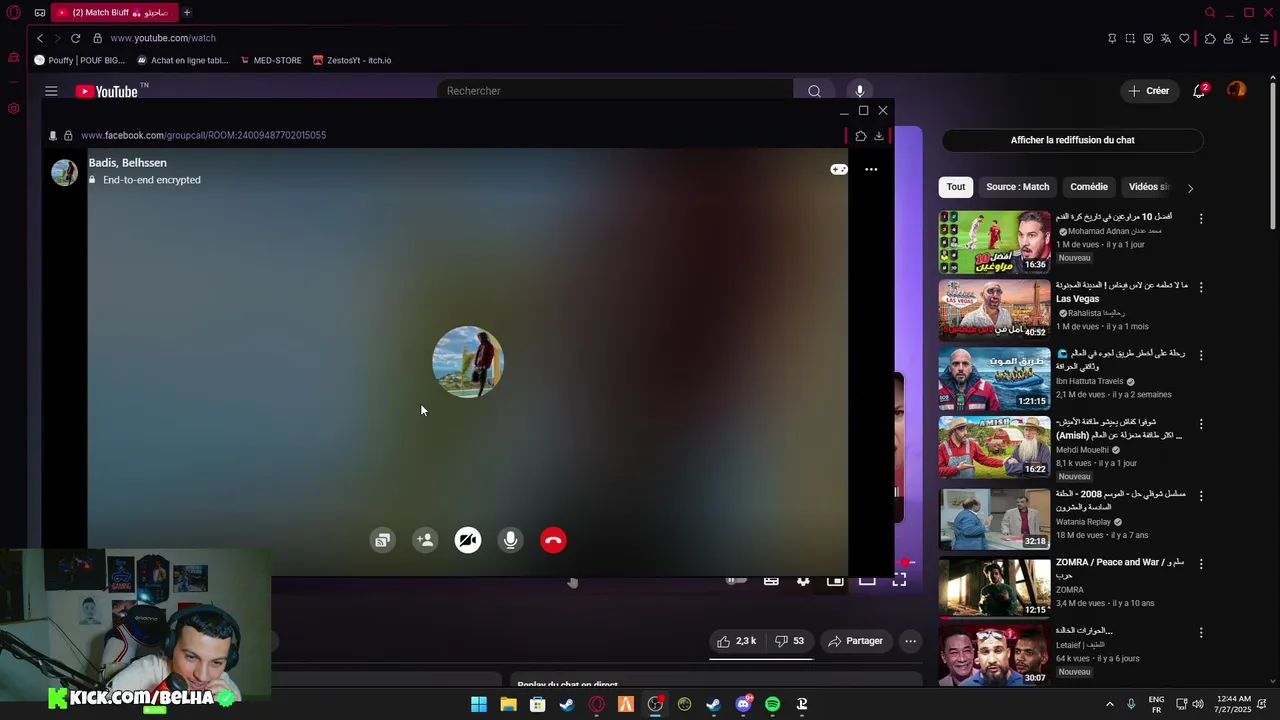Open a new Opera tab
This screenshot has height=720, width=1280.
186,12
